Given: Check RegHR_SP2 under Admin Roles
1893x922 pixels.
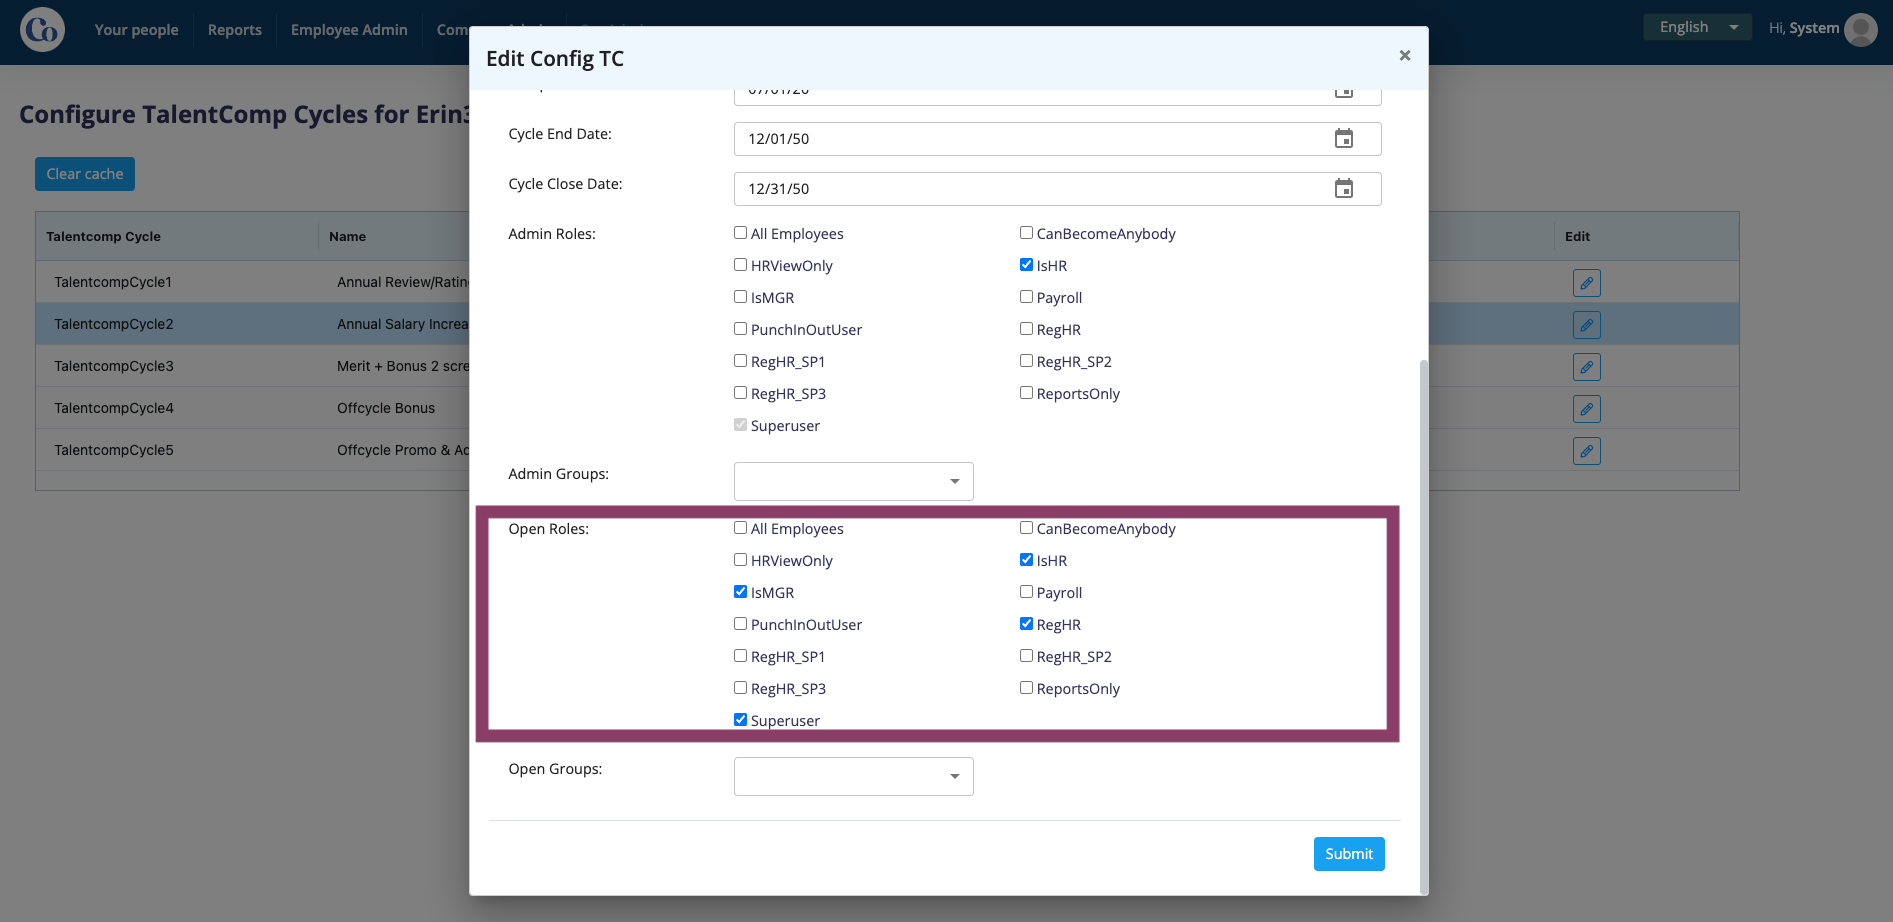Looking at the screenshot, I should (1026, 361).
